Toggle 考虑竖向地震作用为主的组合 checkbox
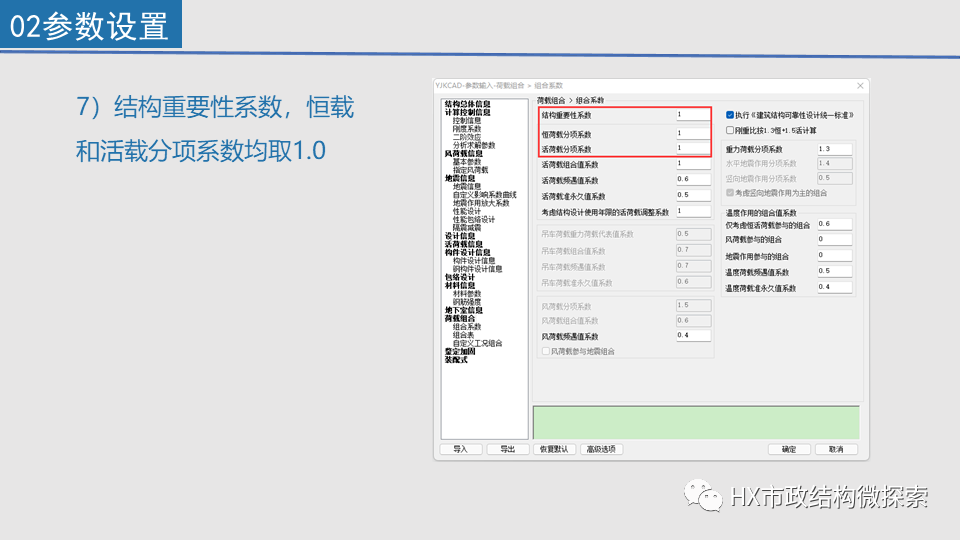Screen dimensions: 960x540 coord(730,192)
